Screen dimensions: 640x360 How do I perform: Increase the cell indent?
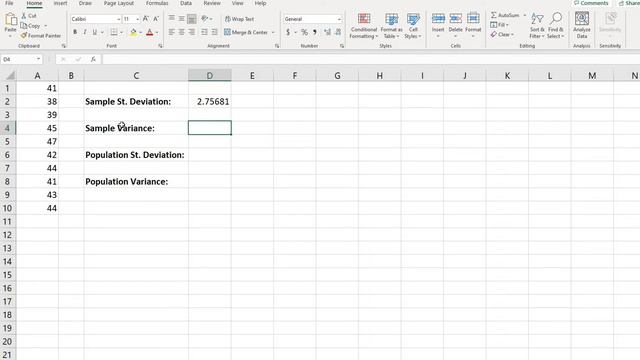pyautogui.click(x=214, y=32)
